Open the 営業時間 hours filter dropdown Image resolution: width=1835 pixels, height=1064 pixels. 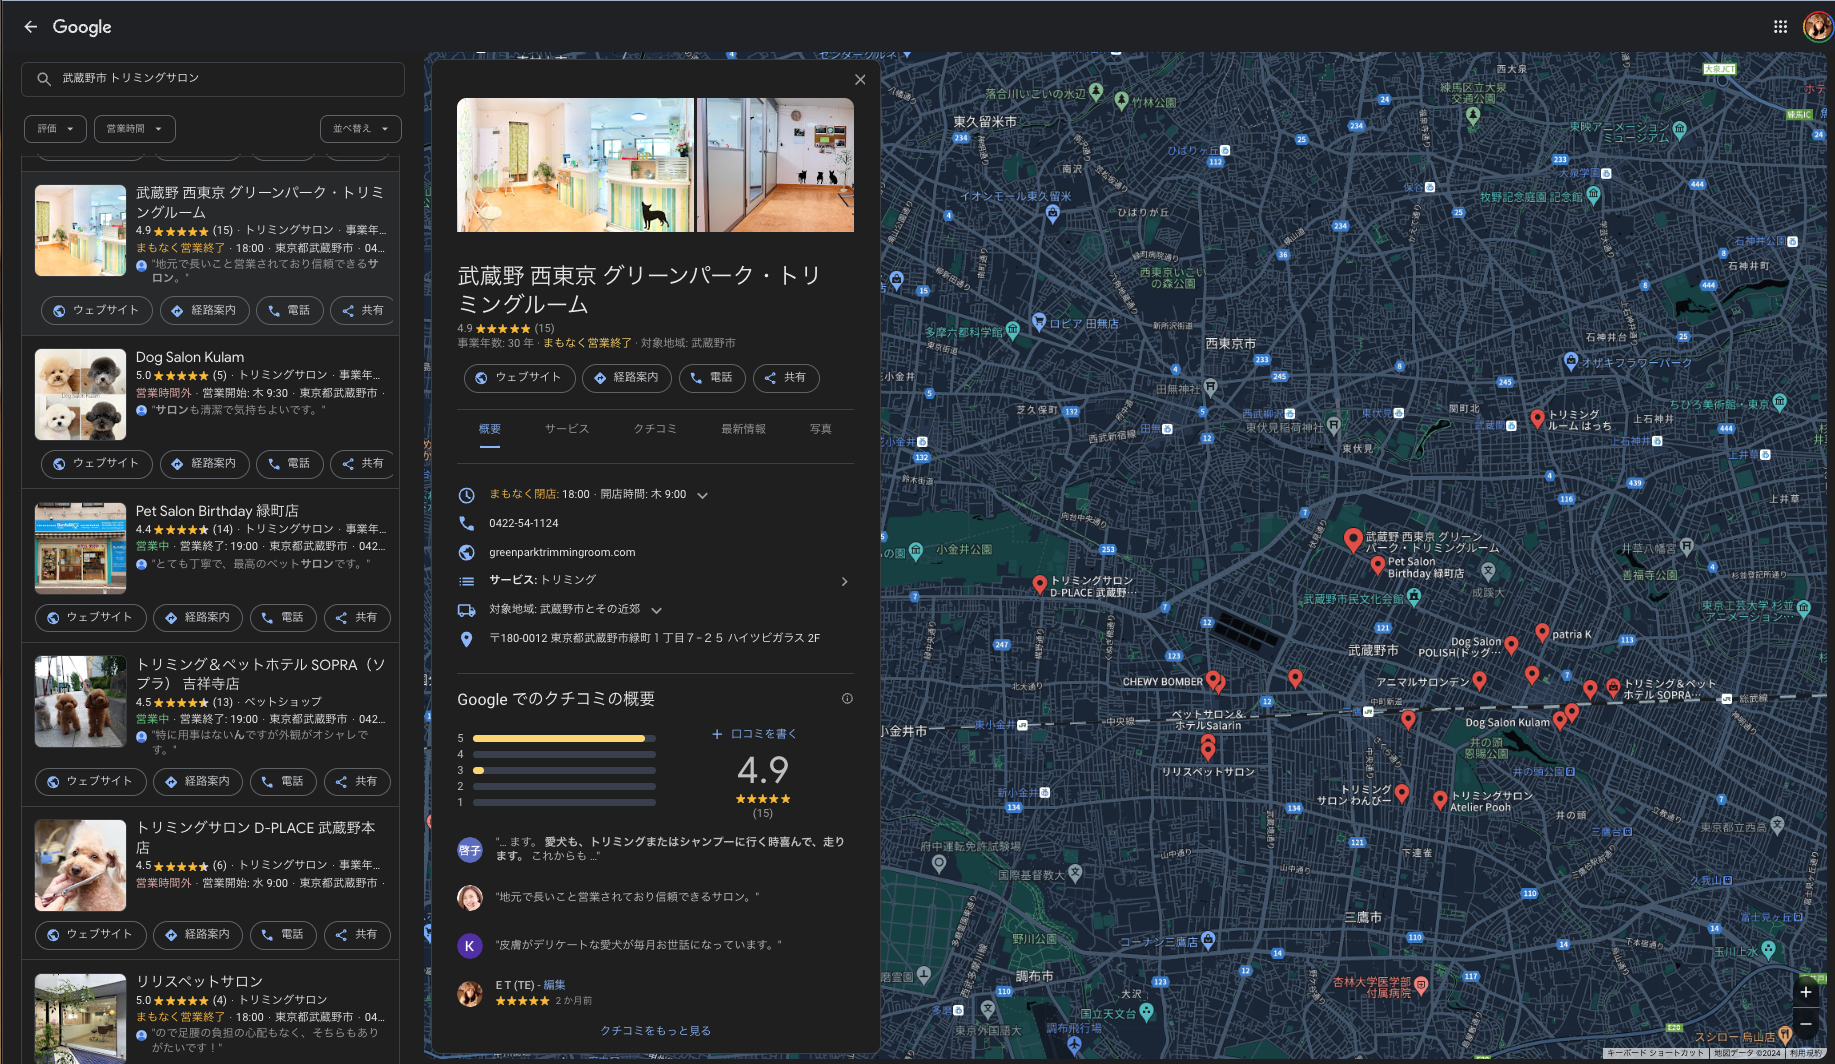(134, 128)
